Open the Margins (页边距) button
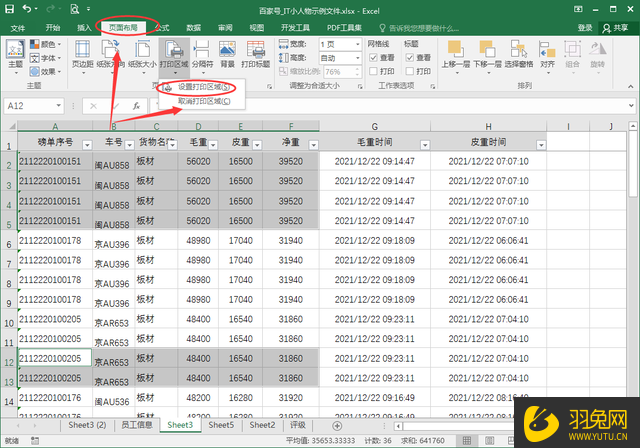 [x=83, y=57]
